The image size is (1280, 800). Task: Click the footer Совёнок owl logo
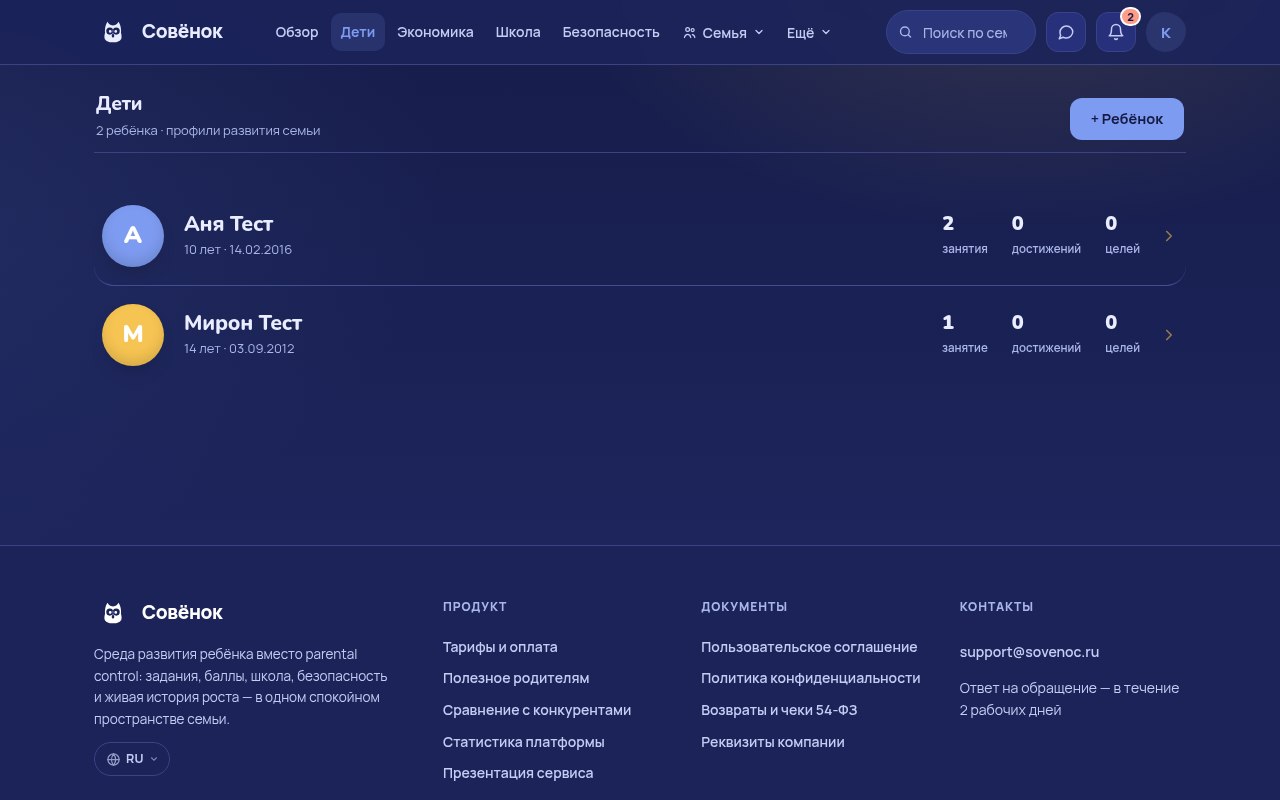click(113, 612)
